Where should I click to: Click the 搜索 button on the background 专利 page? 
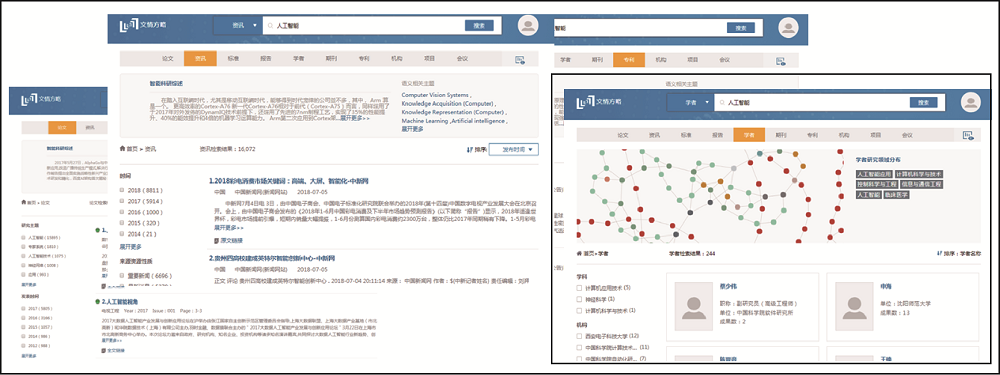click(x=740, y=28)
